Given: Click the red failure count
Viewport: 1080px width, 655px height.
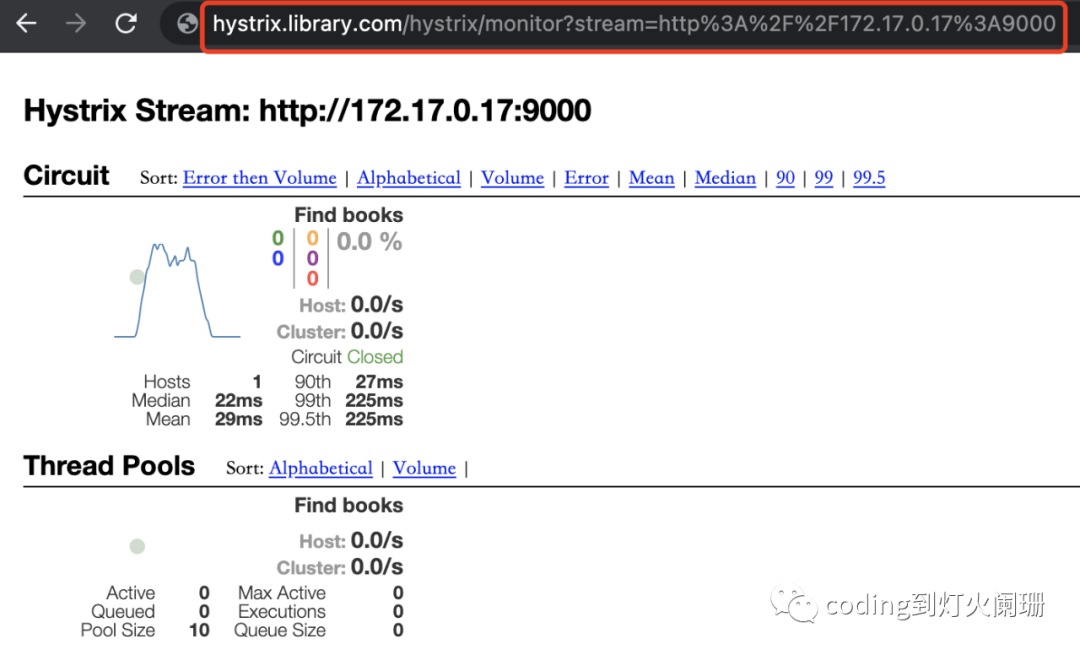Looking at the screenshot, I should 312,278.
